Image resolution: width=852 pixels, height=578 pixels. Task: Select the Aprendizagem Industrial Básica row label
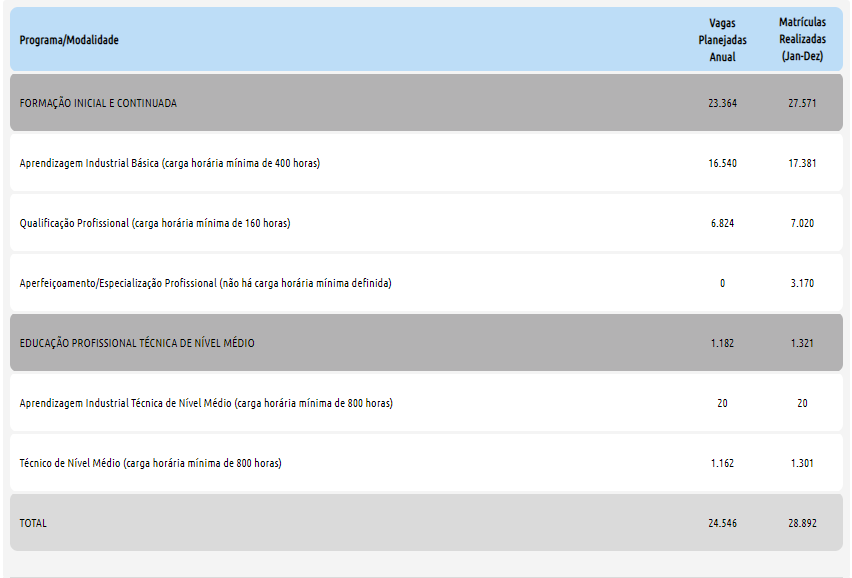pos(170,163)
